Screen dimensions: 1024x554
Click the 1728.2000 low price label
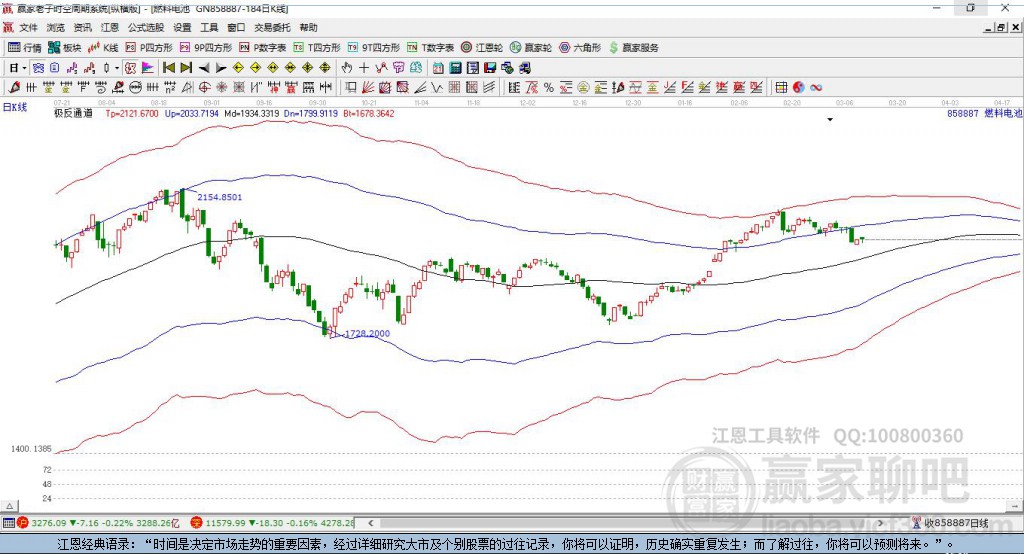tap(367, 333)
